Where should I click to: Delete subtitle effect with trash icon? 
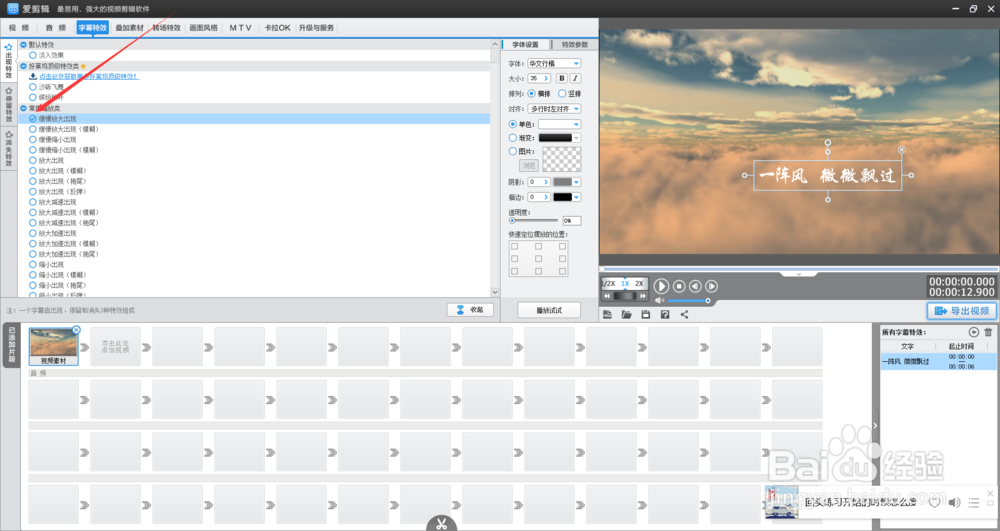tap(988, 332)
